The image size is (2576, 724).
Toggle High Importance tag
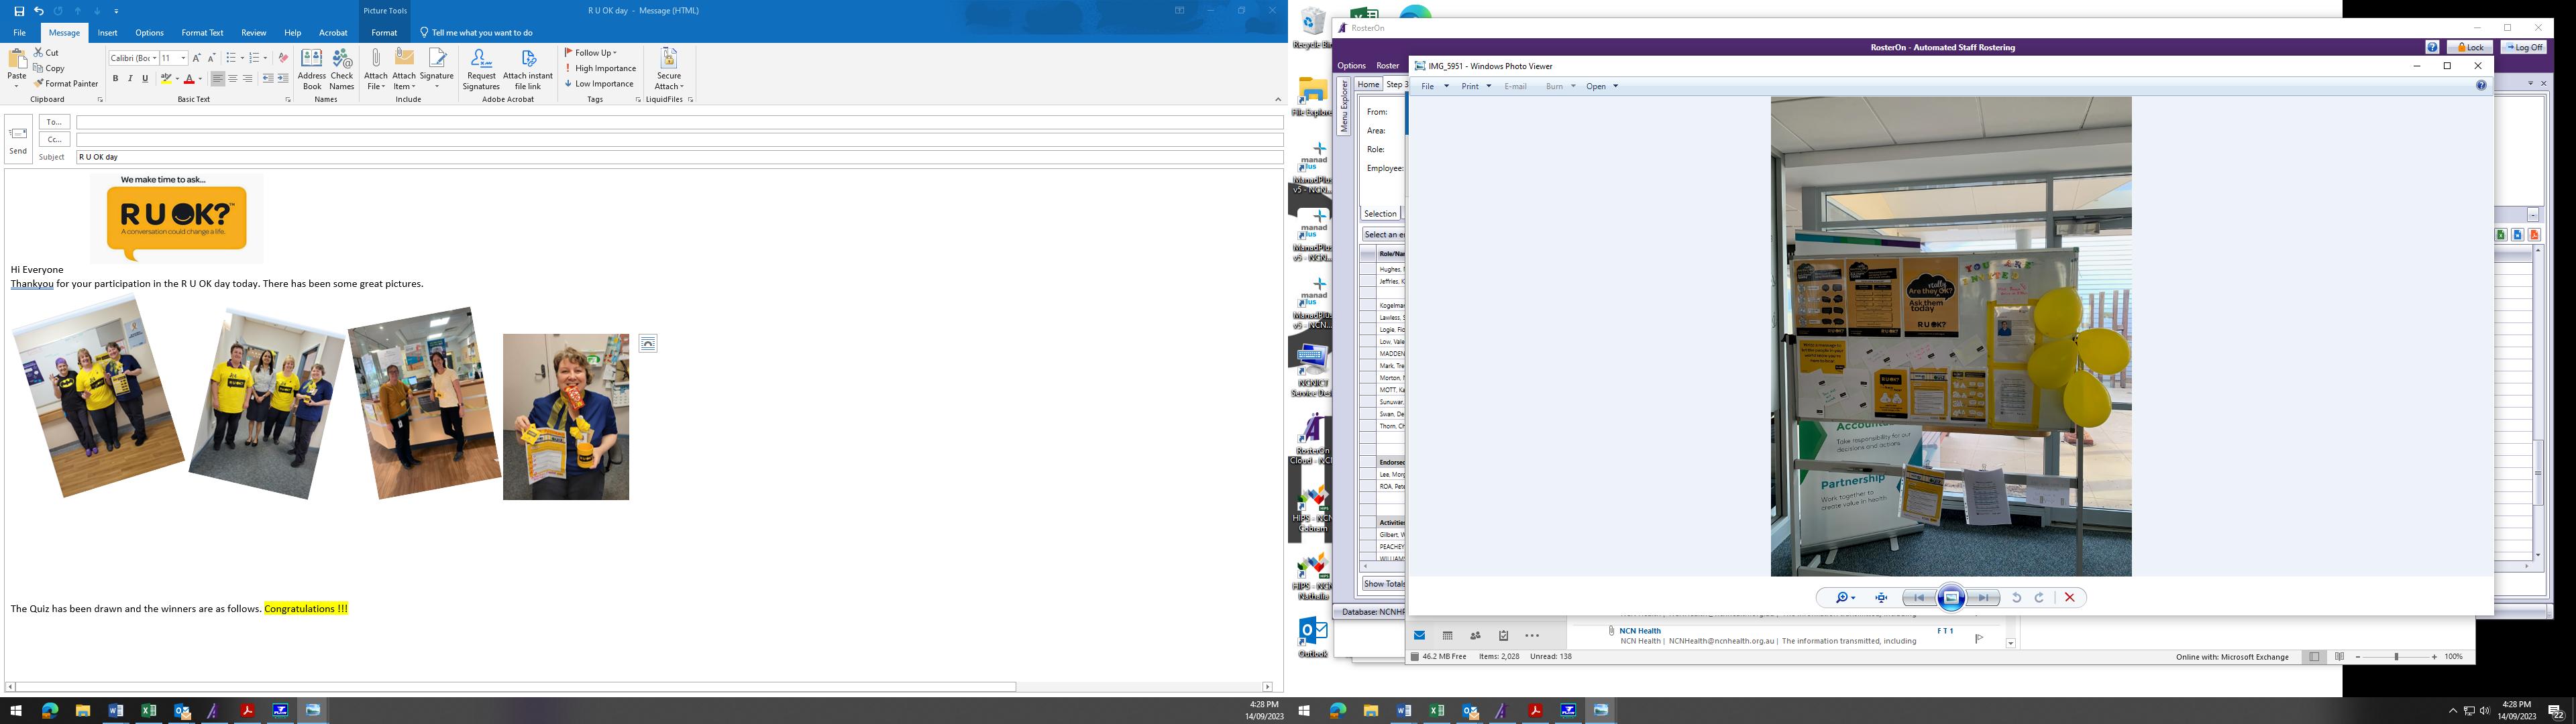[600, 68]
